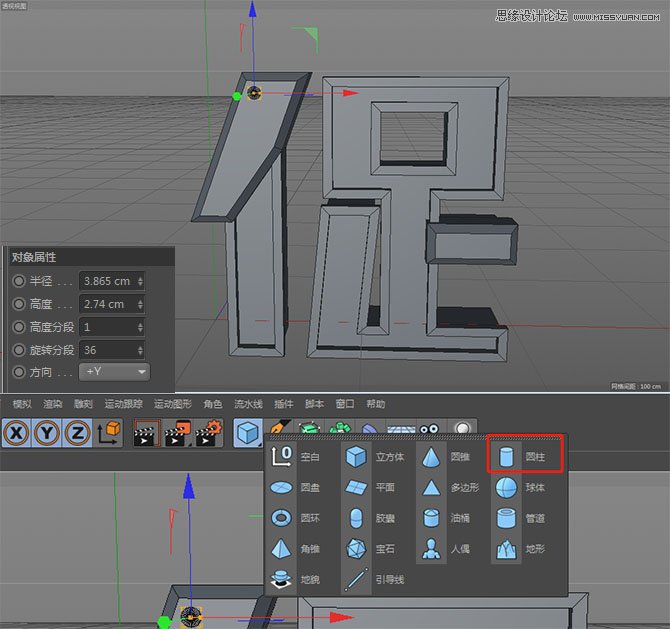Open the 帮助 menu

pos(376,404)
